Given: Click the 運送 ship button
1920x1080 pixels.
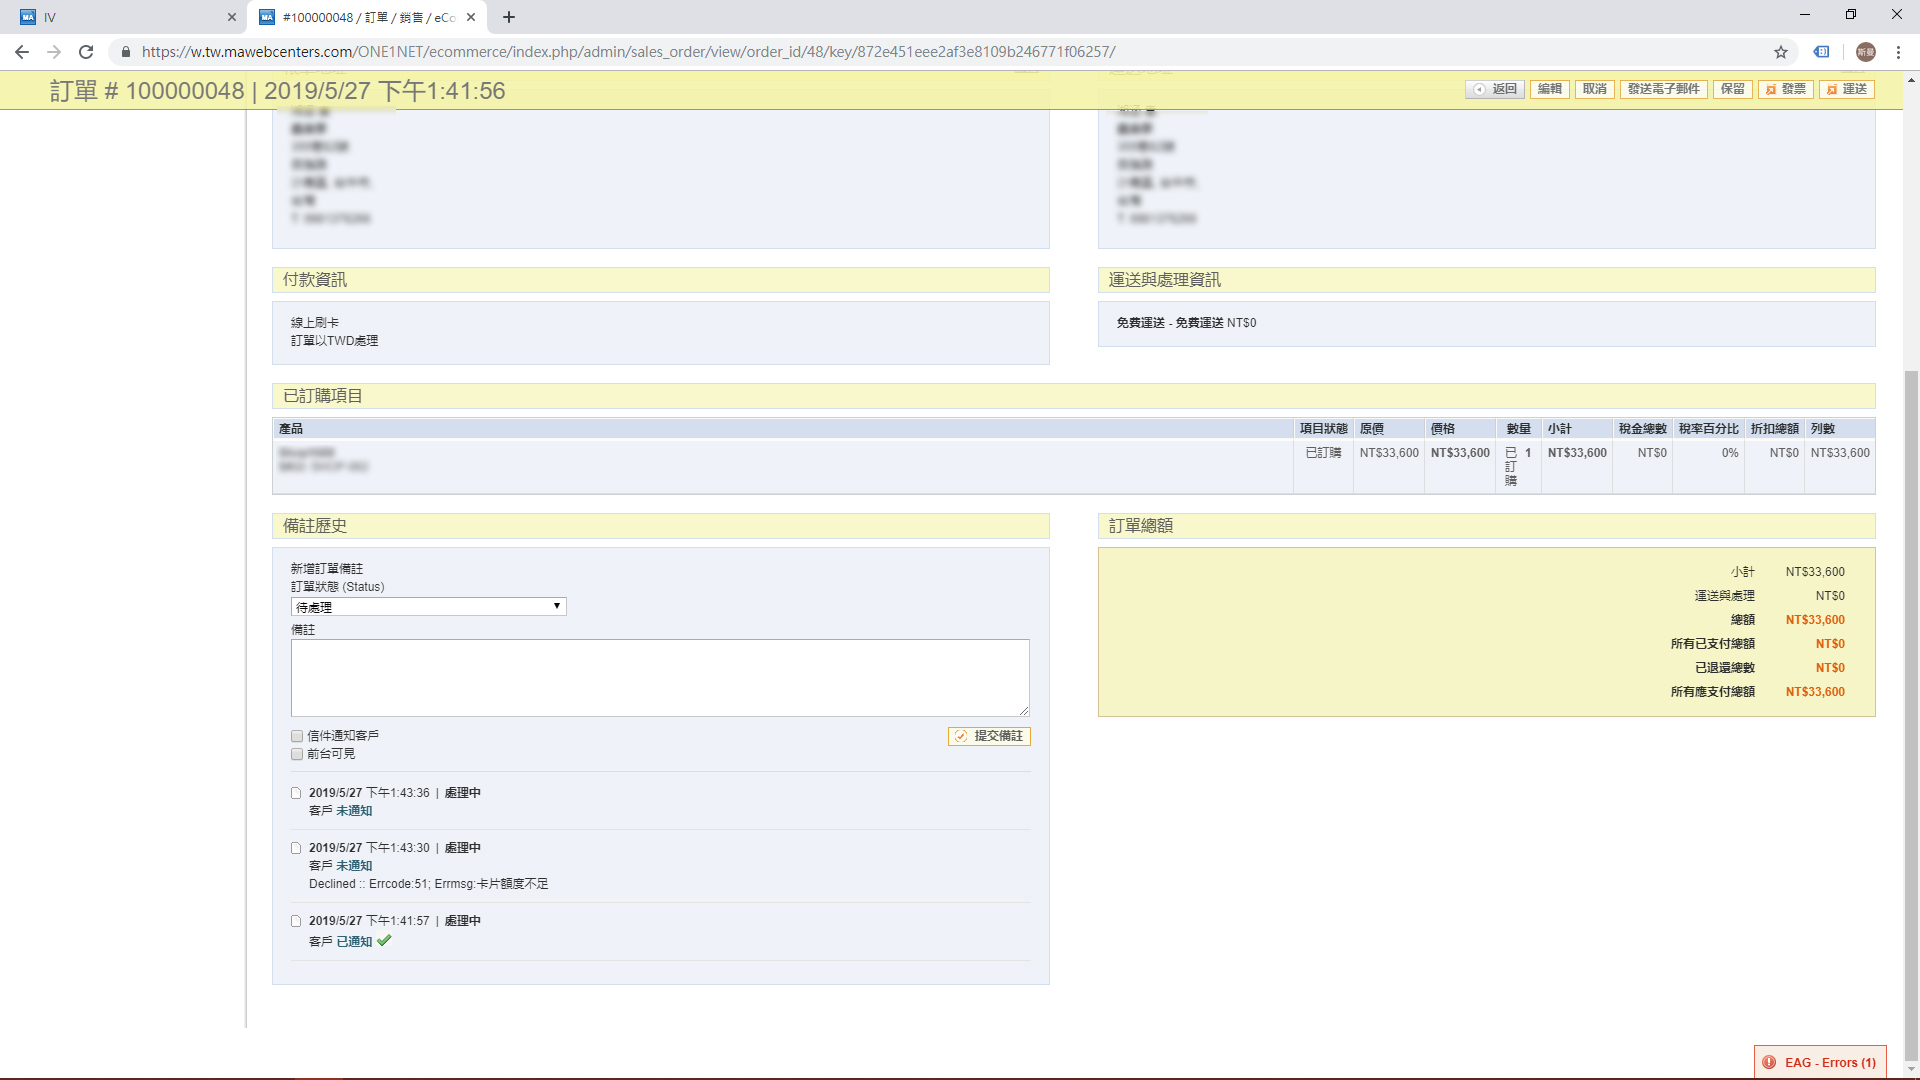Looking at the screenshot, I should click(1846, 89).
